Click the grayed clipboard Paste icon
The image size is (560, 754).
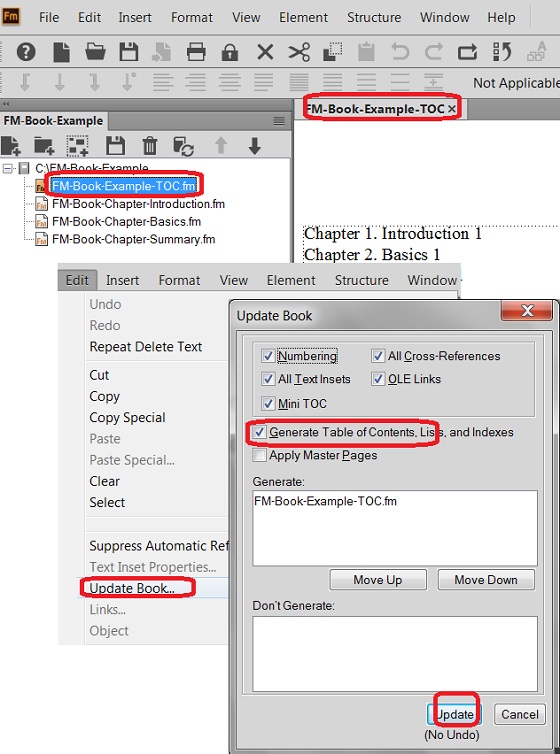pyautogui.click(x=366, y=51)
